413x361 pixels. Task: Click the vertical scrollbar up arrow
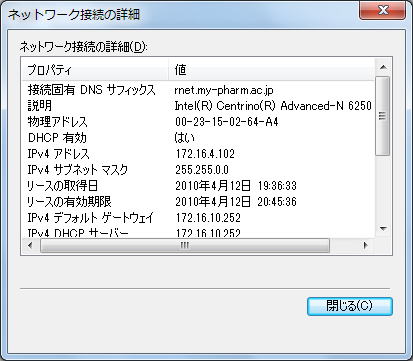point(383,68)
